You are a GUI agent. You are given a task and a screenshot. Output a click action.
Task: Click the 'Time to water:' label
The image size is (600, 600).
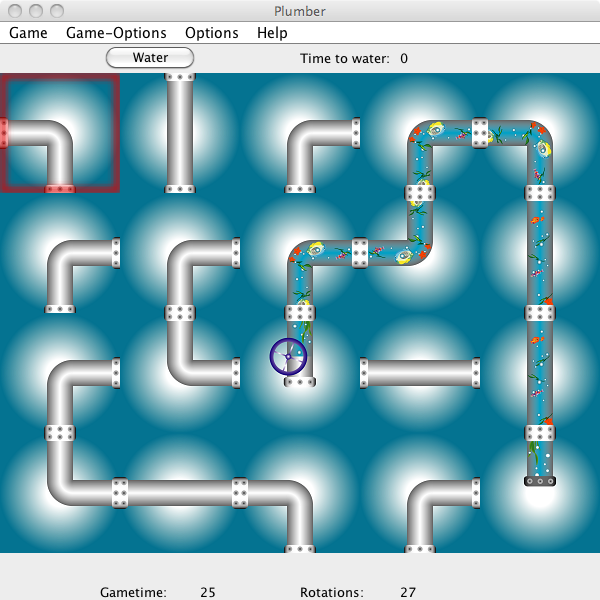345,59
